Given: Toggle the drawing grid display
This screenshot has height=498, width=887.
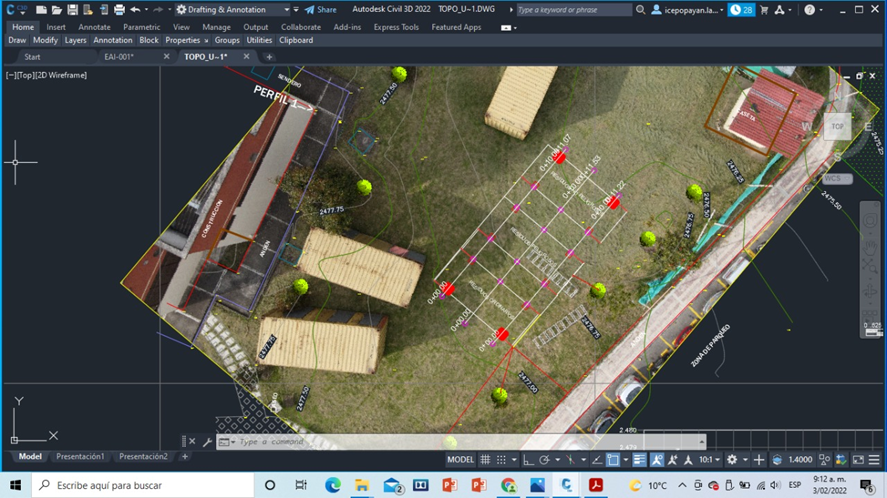Looking at the screenshot, I should (485, 460).
